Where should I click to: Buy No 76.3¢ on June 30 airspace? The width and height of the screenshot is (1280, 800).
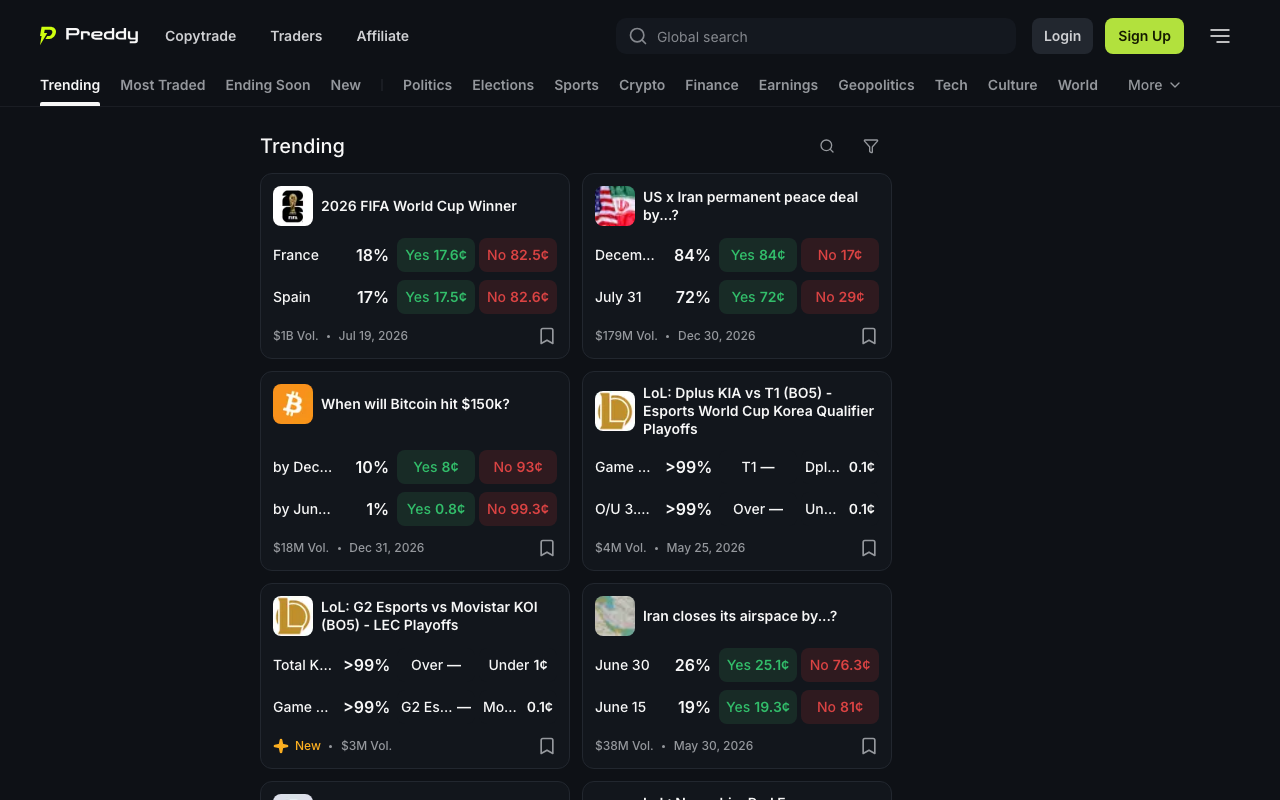tap(840, 665)
